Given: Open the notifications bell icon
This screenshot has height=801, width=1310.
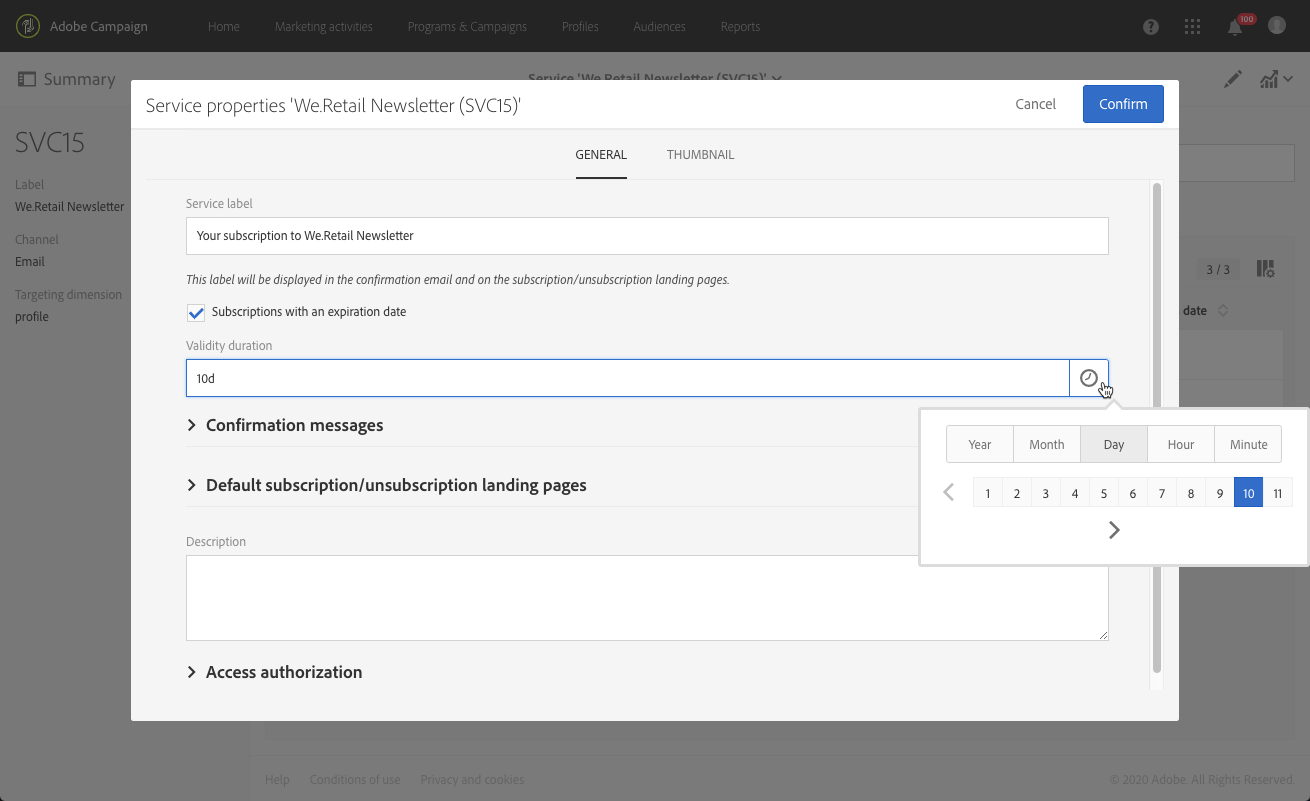Looking at the screenshot, I should pos(1235,27).
